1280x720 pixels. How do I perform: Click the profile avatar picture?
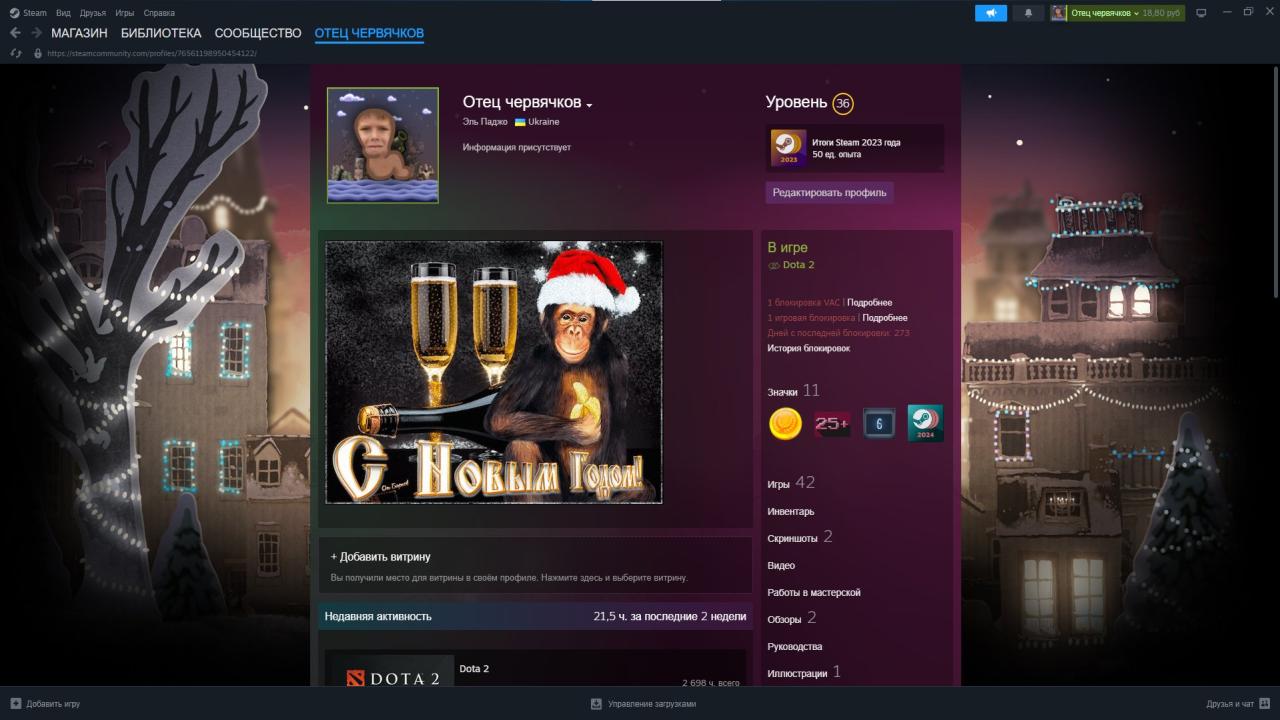(x=383, y=146)
